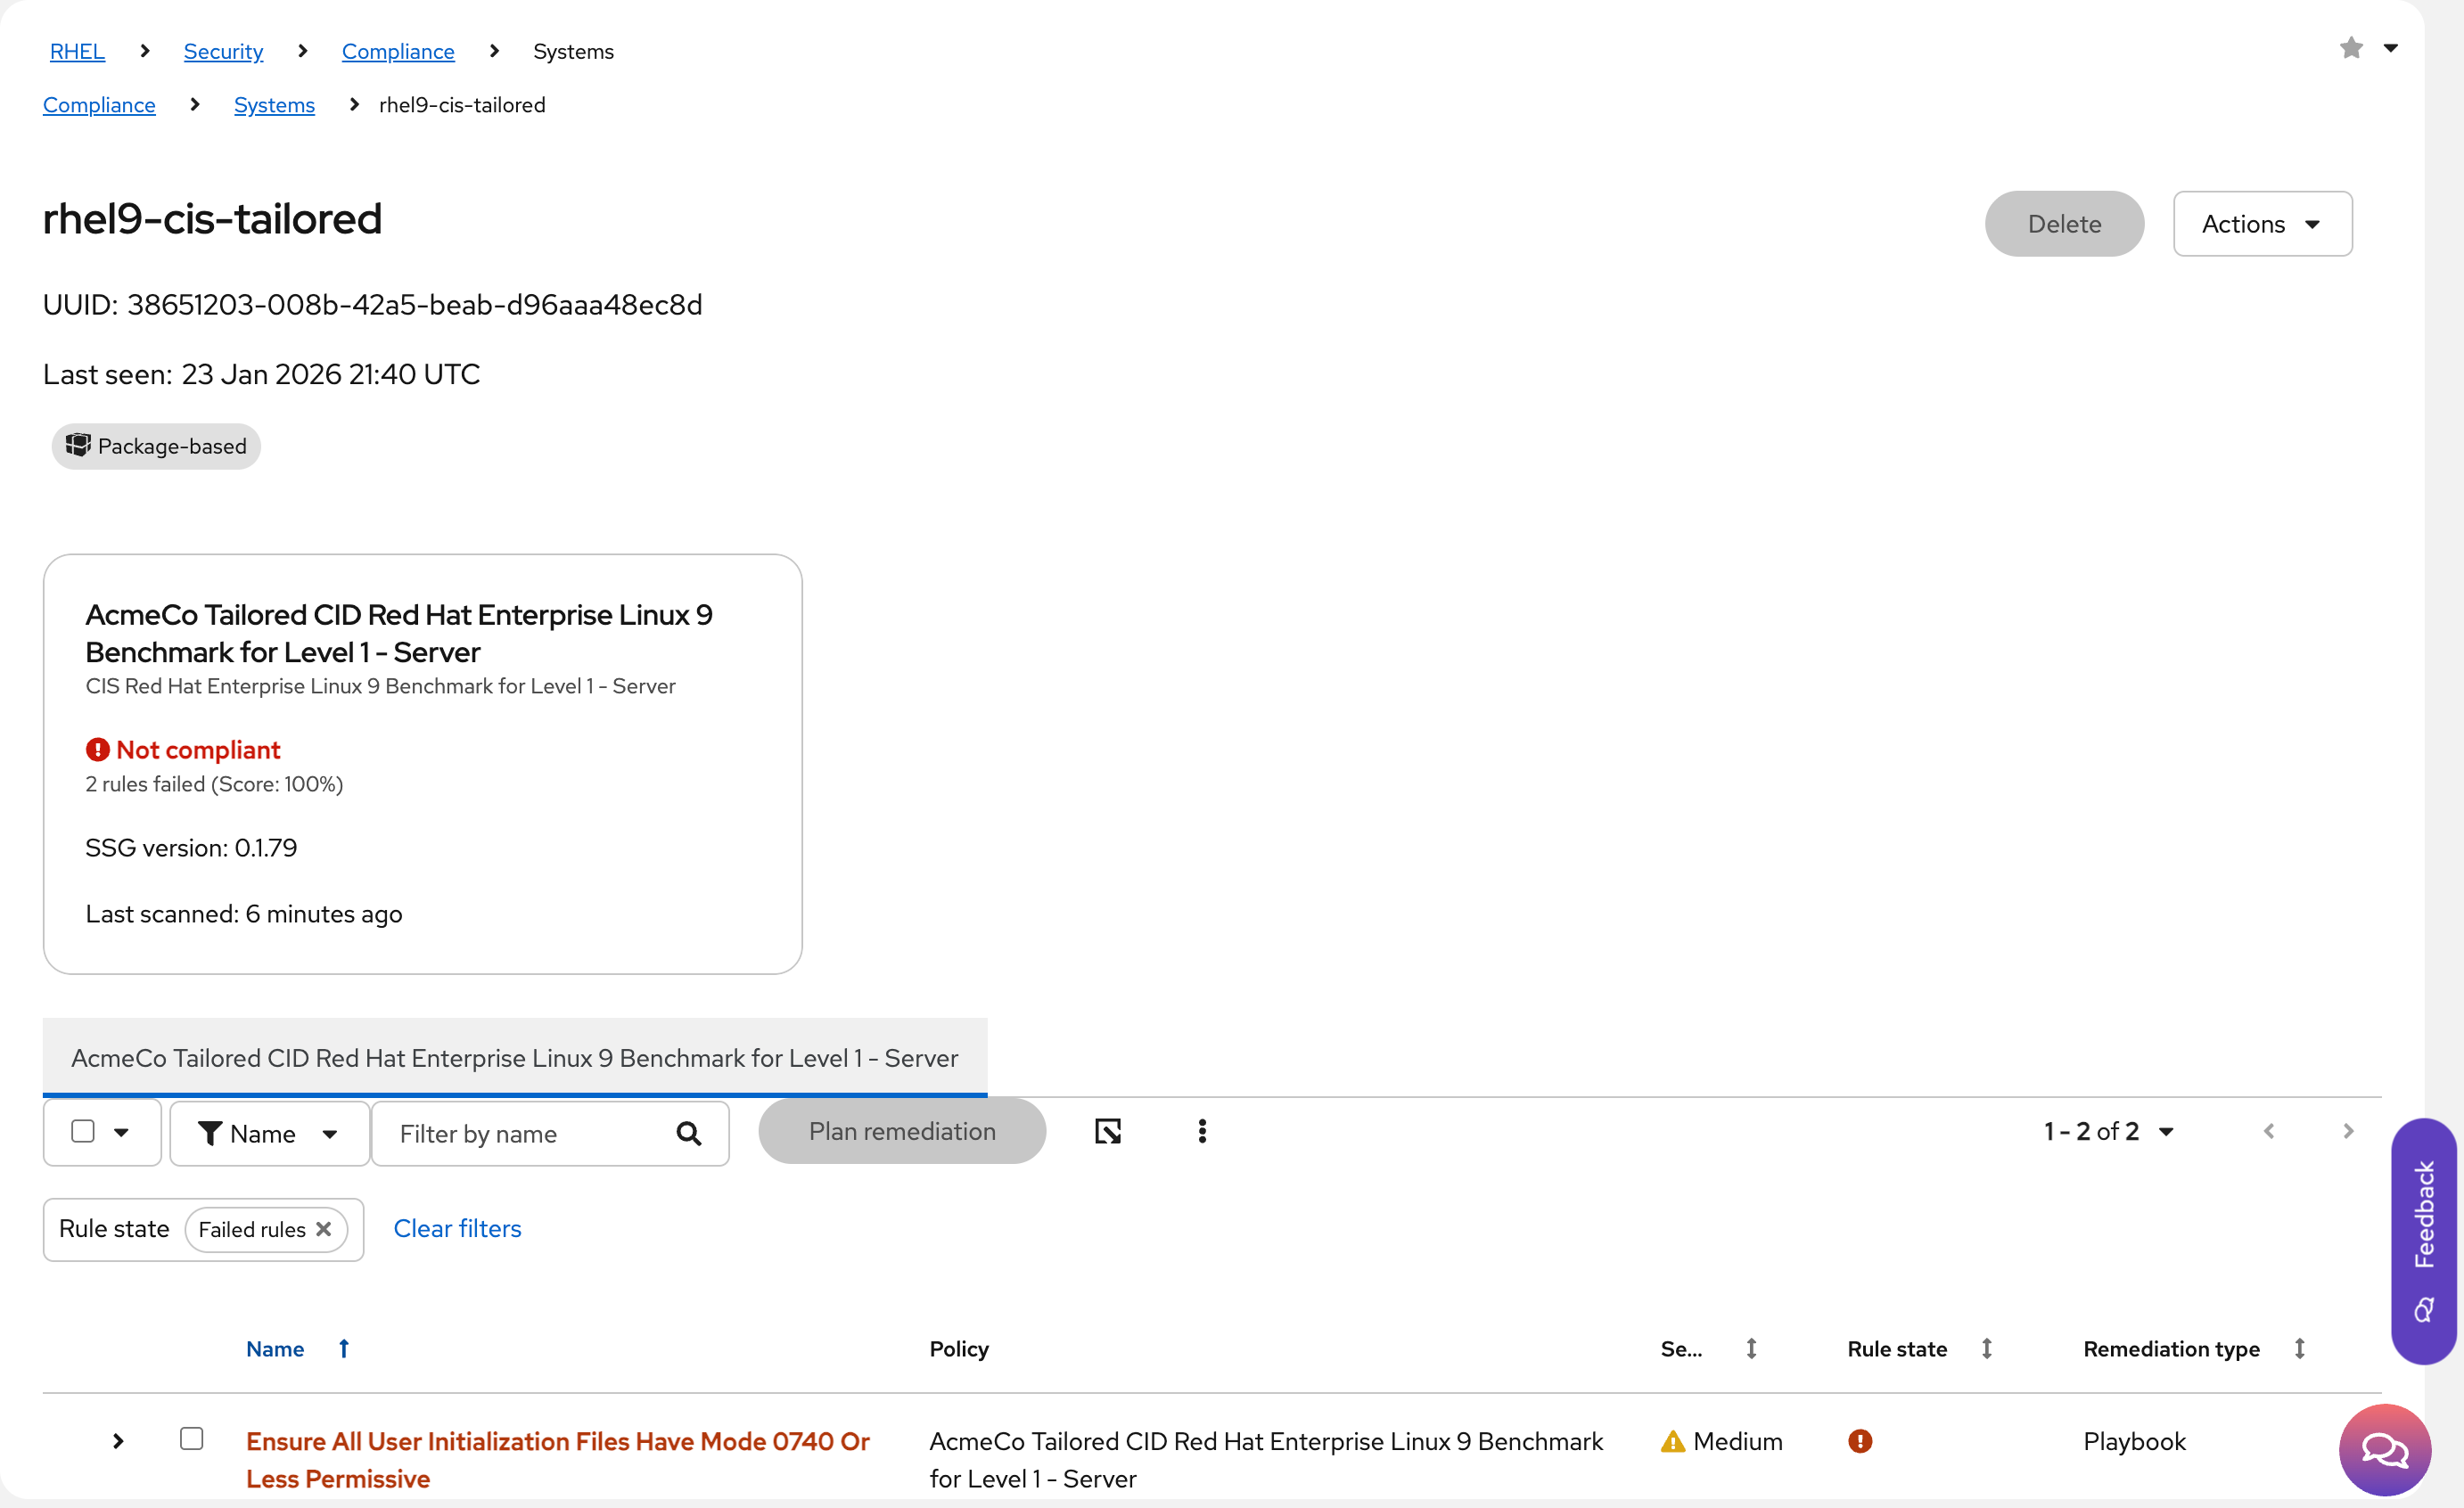The image size is (2464, 1508).
Task: Open the Actions dropdown
Action: coord(2262,224)
